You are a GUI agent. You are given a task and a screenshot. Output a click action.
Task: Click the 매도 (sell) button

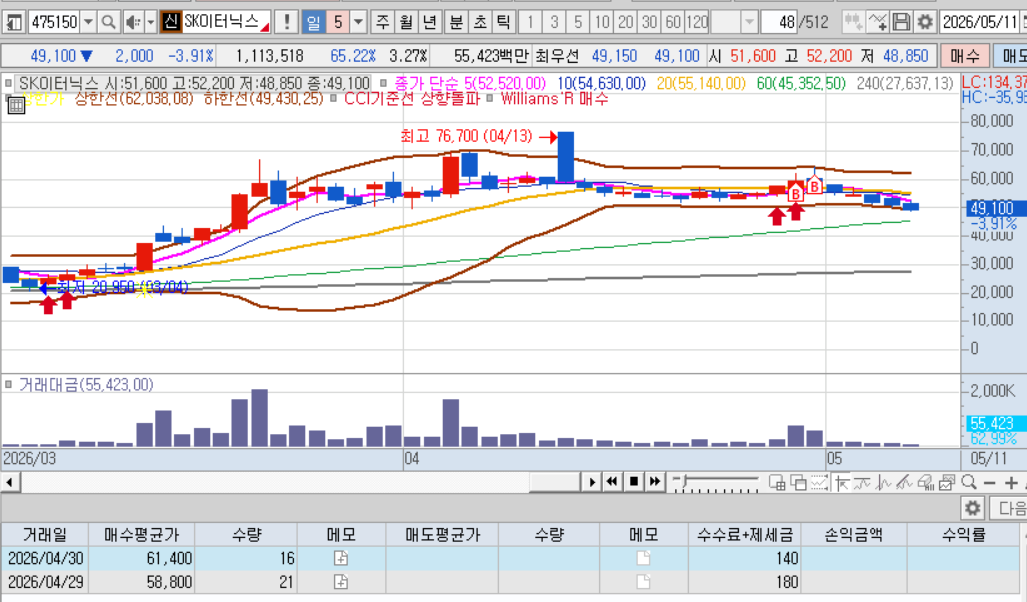click(1011, 56)
